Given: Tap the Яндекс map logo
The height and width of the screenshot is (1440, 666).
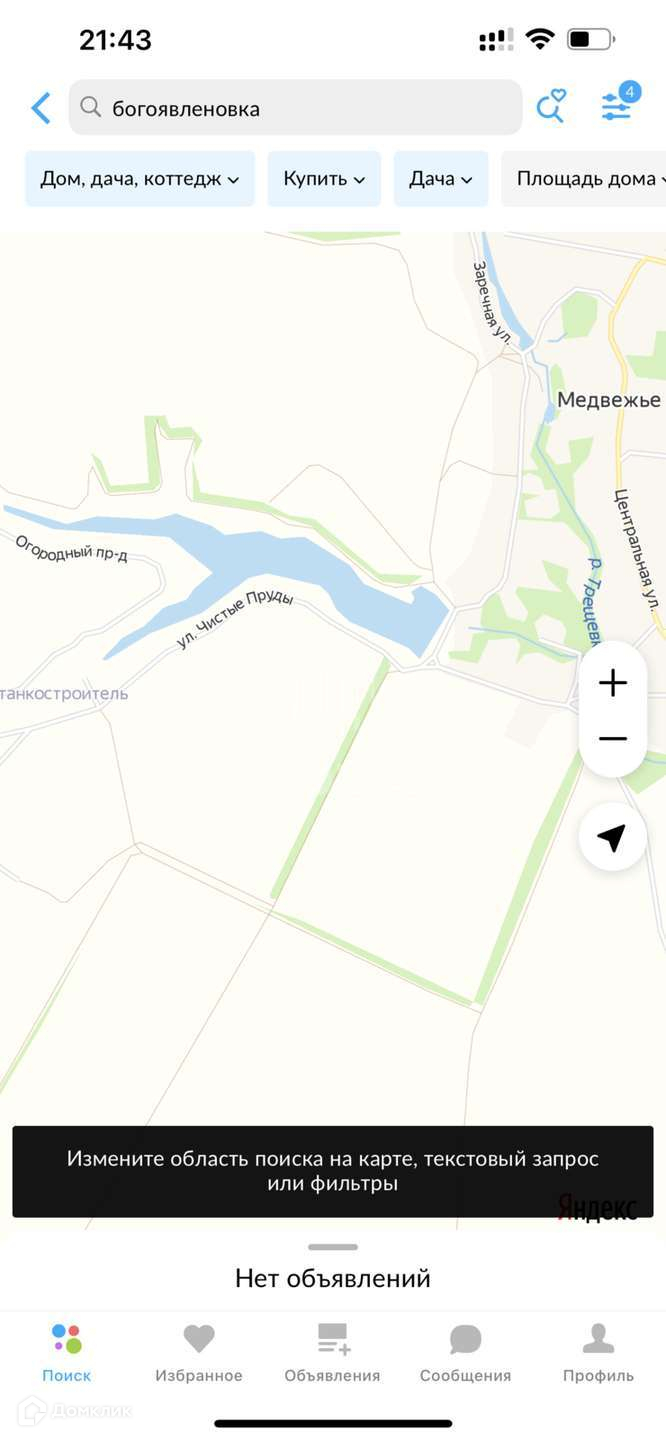Looking at the screenshot, I should (x=597, y=1207).
